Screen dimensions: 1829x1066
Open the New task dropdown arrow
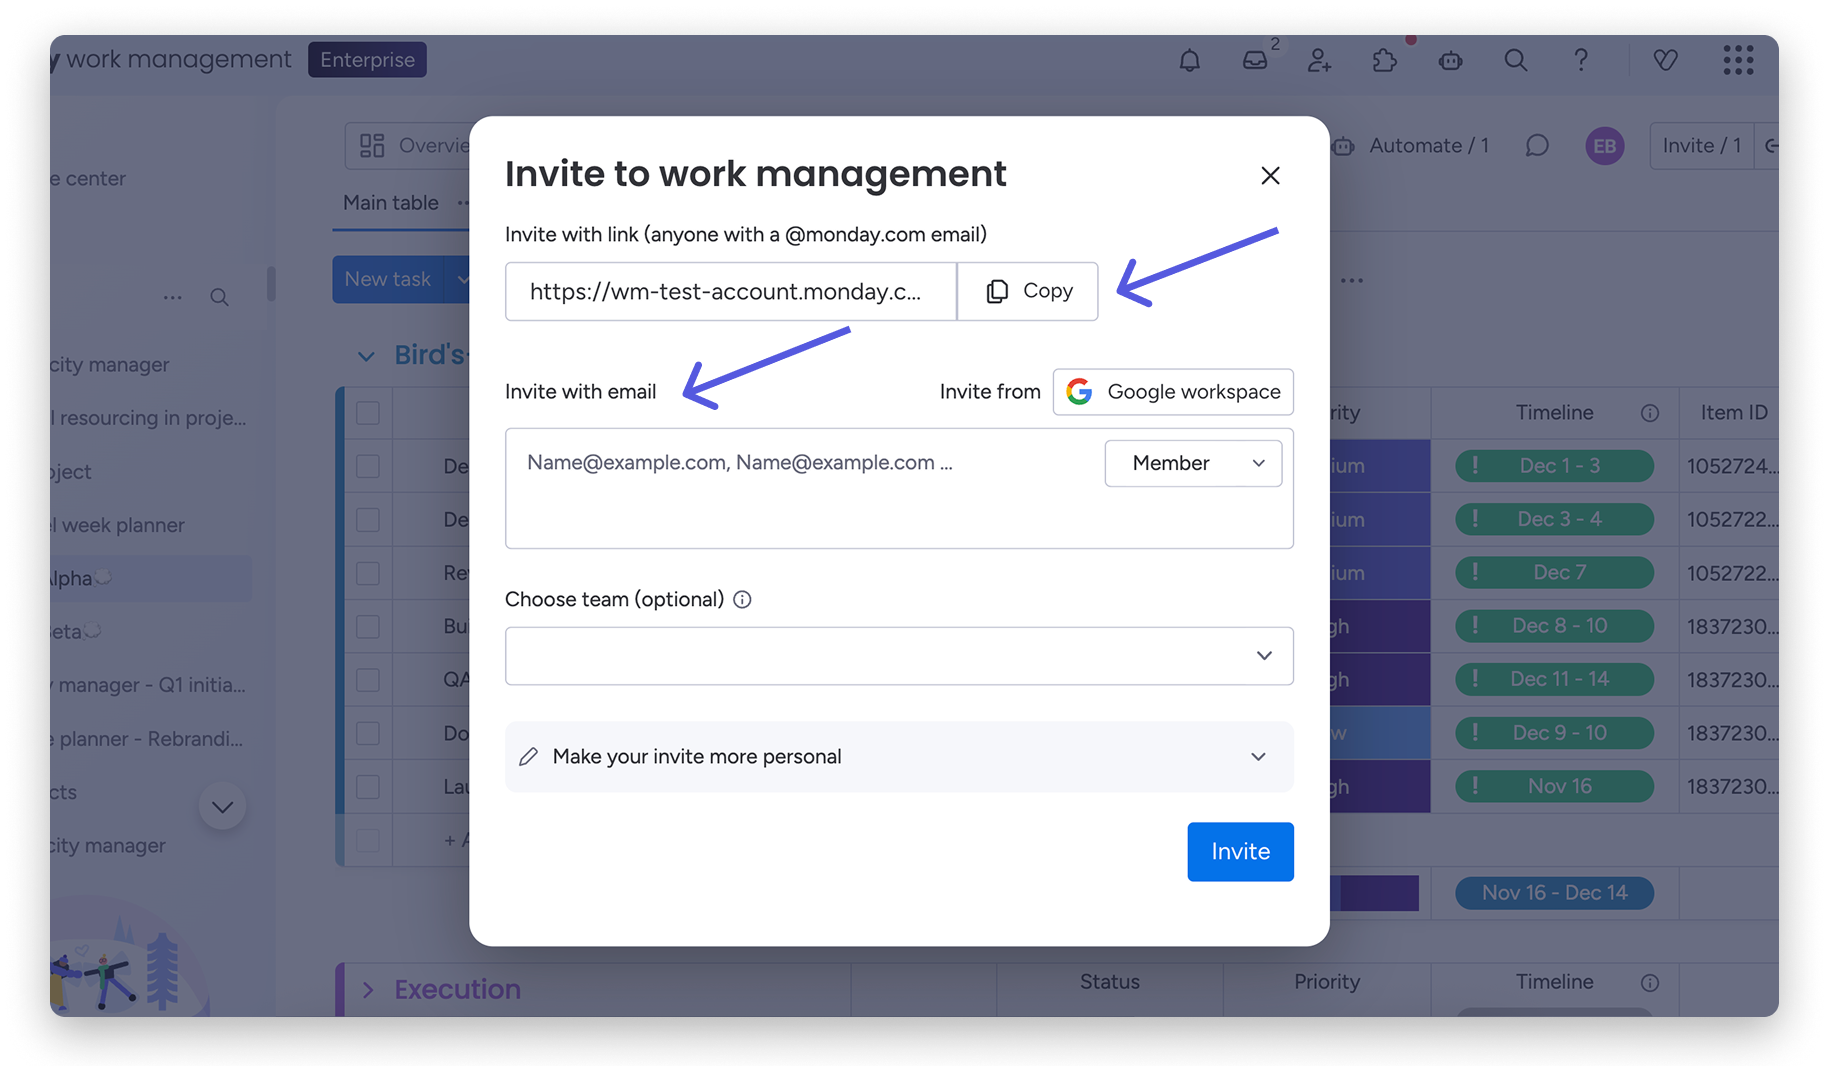pyautogui.click(x=460, y=279)
